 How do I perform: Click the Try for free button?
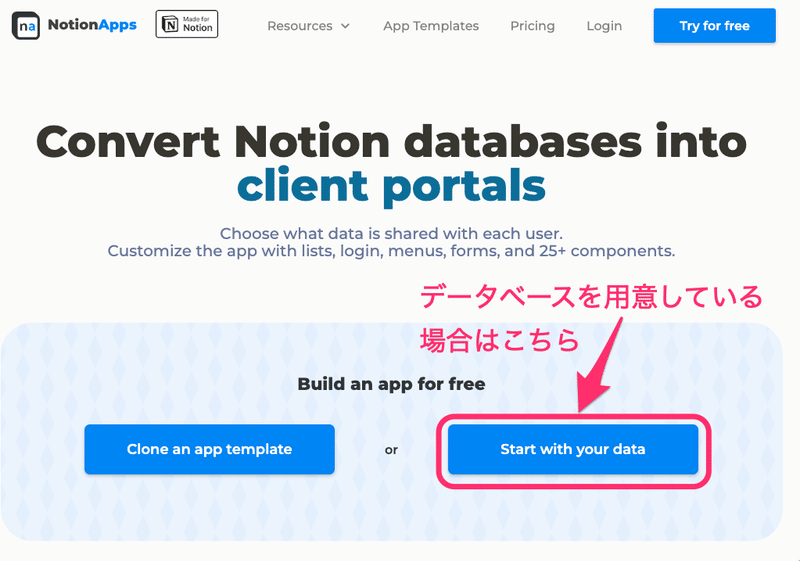[714, 26]
